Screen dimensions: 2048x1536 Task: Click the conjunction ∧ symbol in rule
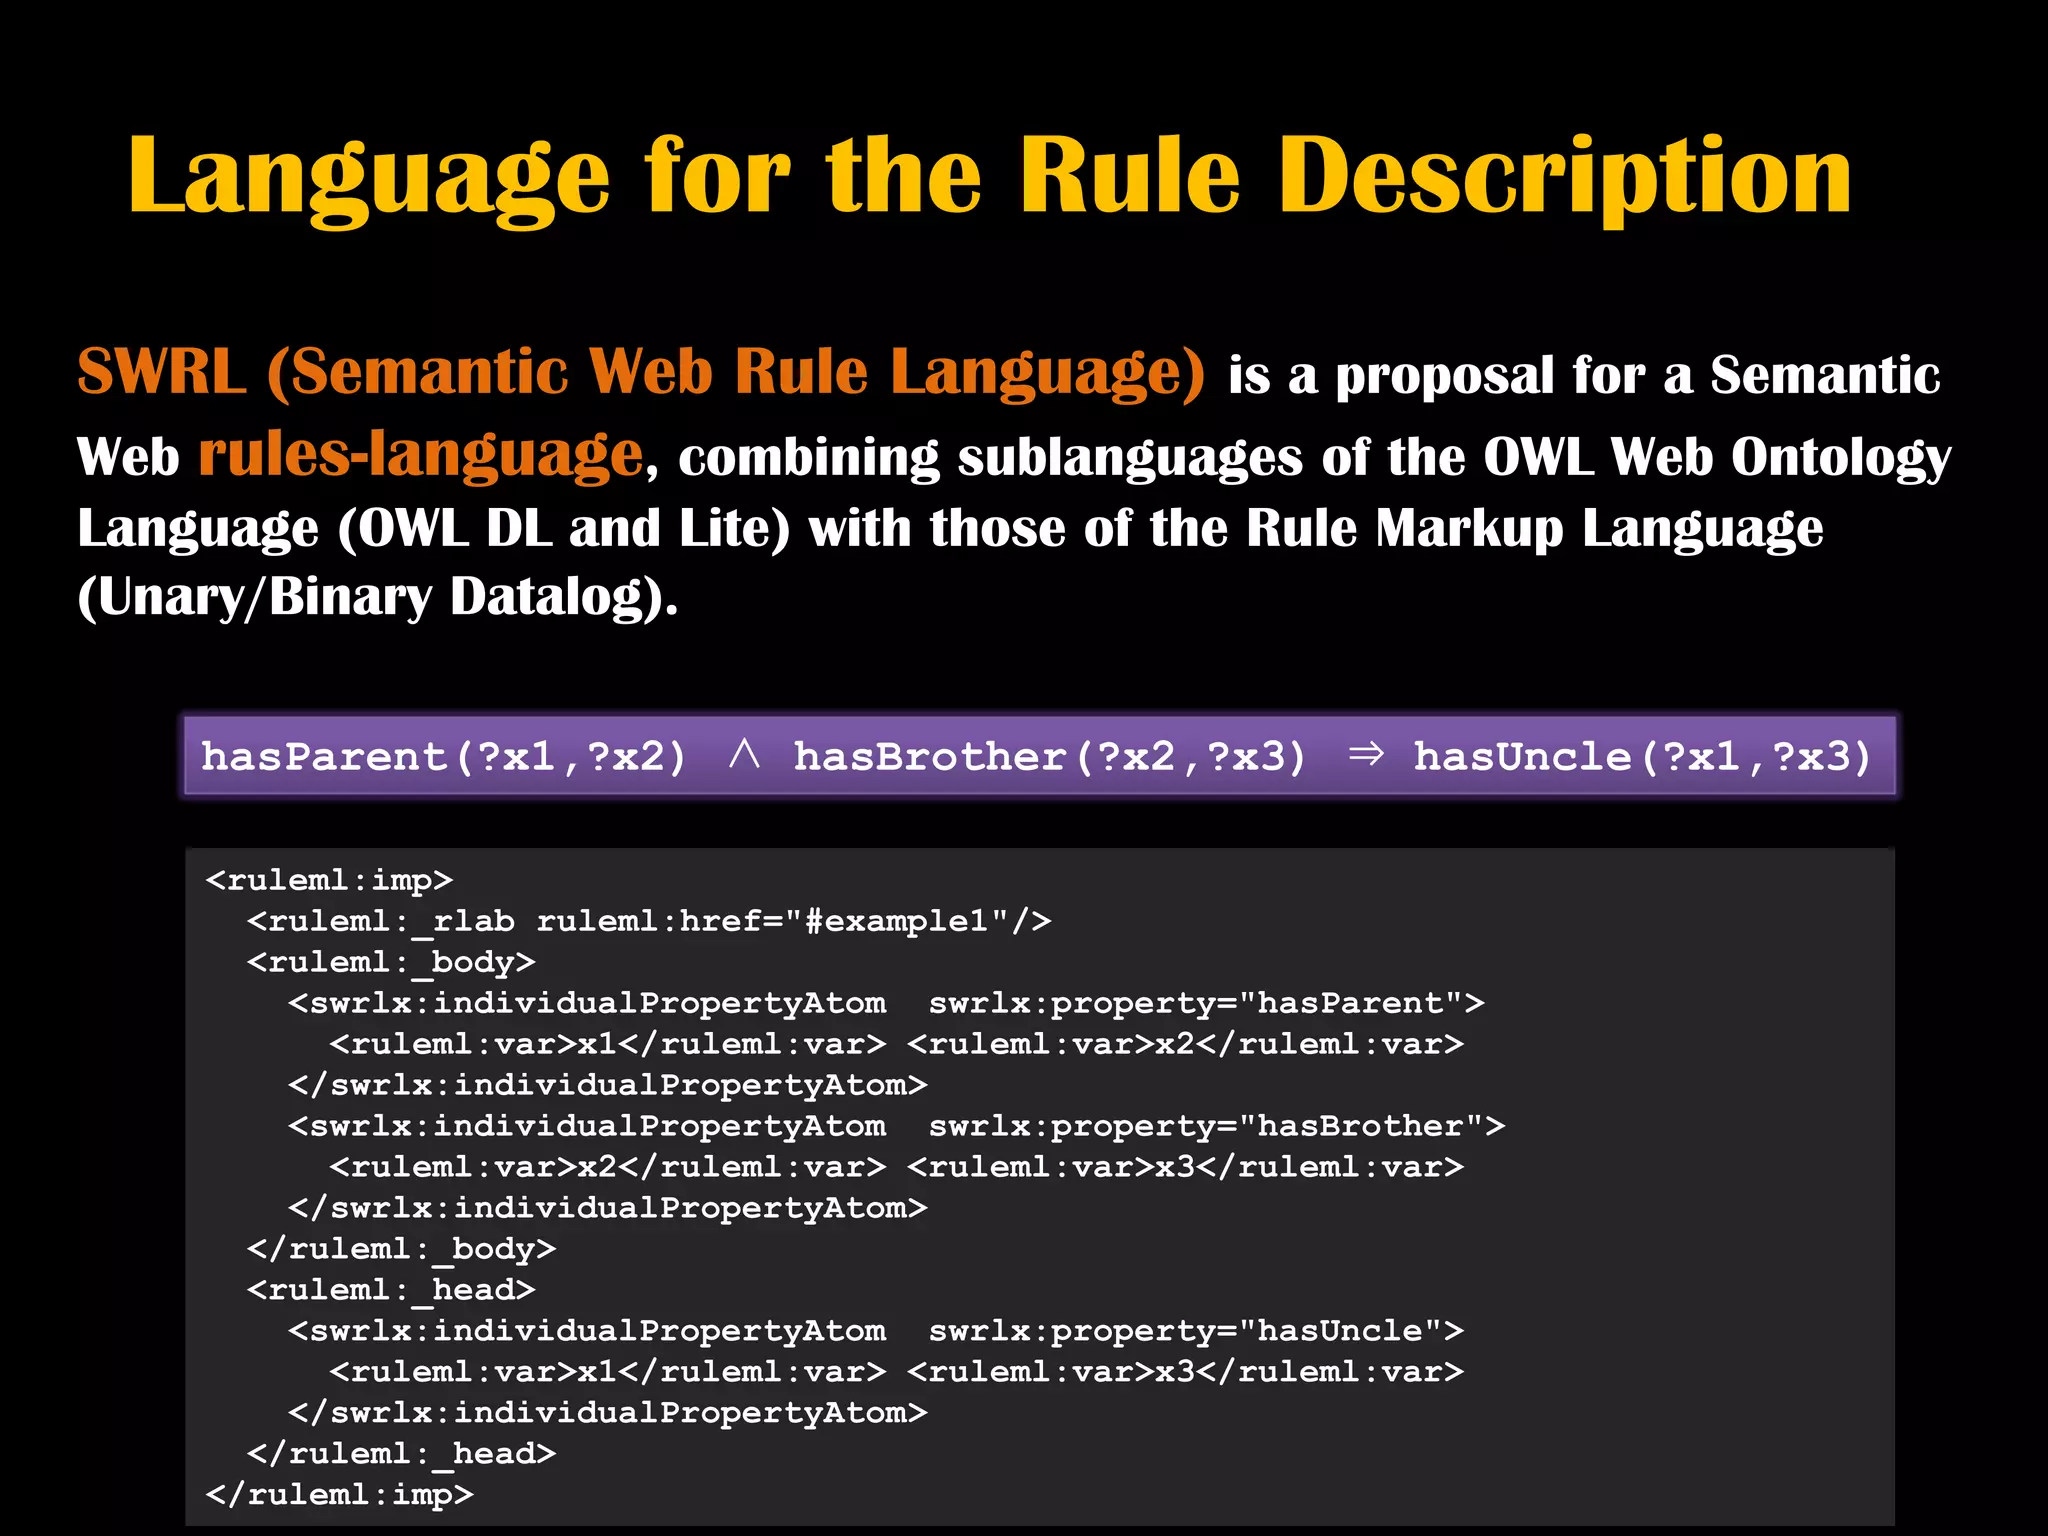coord(744,754)
